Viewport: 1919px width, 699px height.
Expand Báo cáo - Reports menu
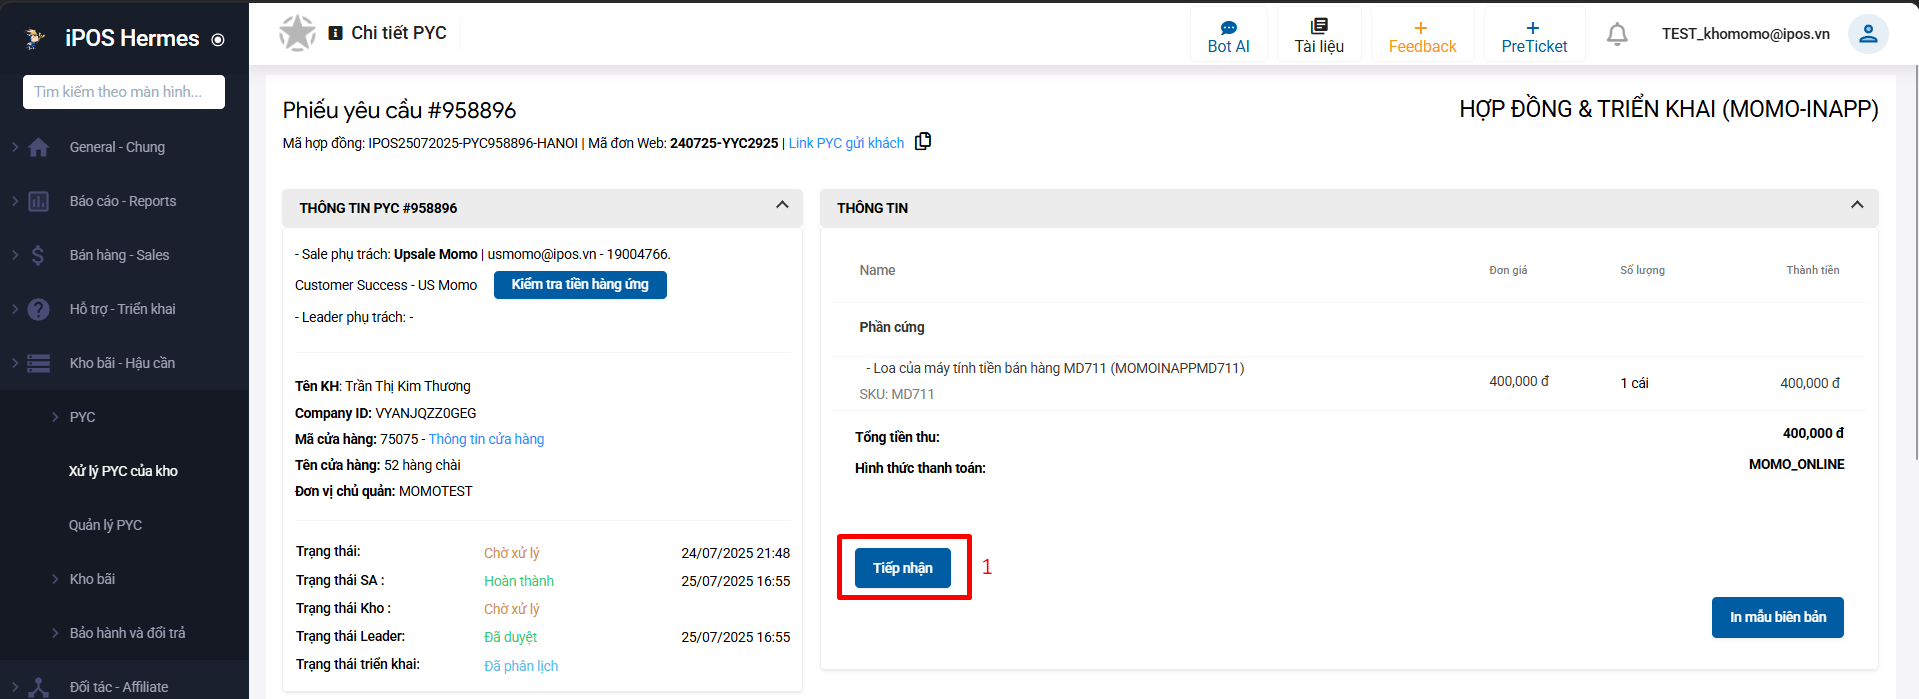pos(122,201)
